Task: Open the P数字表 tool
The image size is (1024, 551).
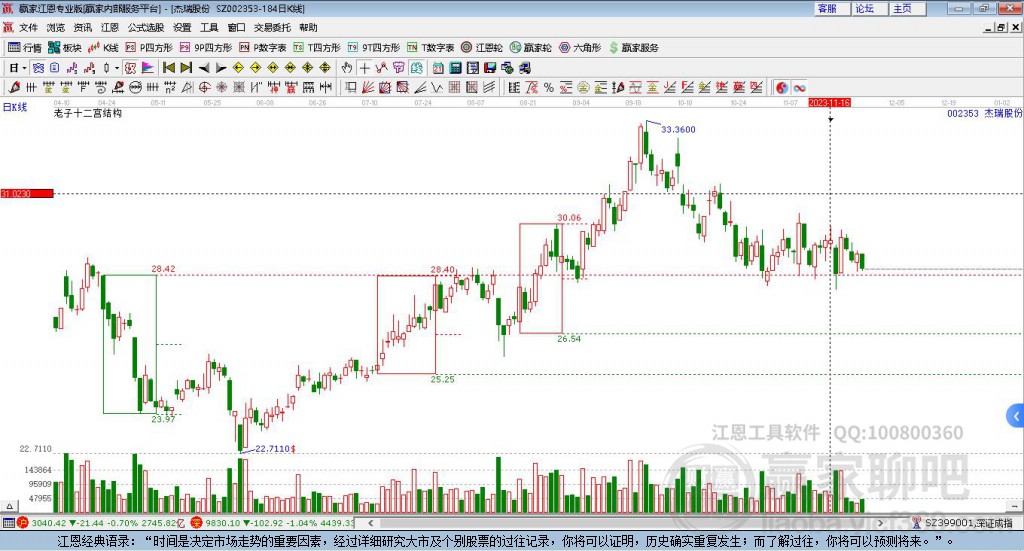Action: tap(263, 48)
